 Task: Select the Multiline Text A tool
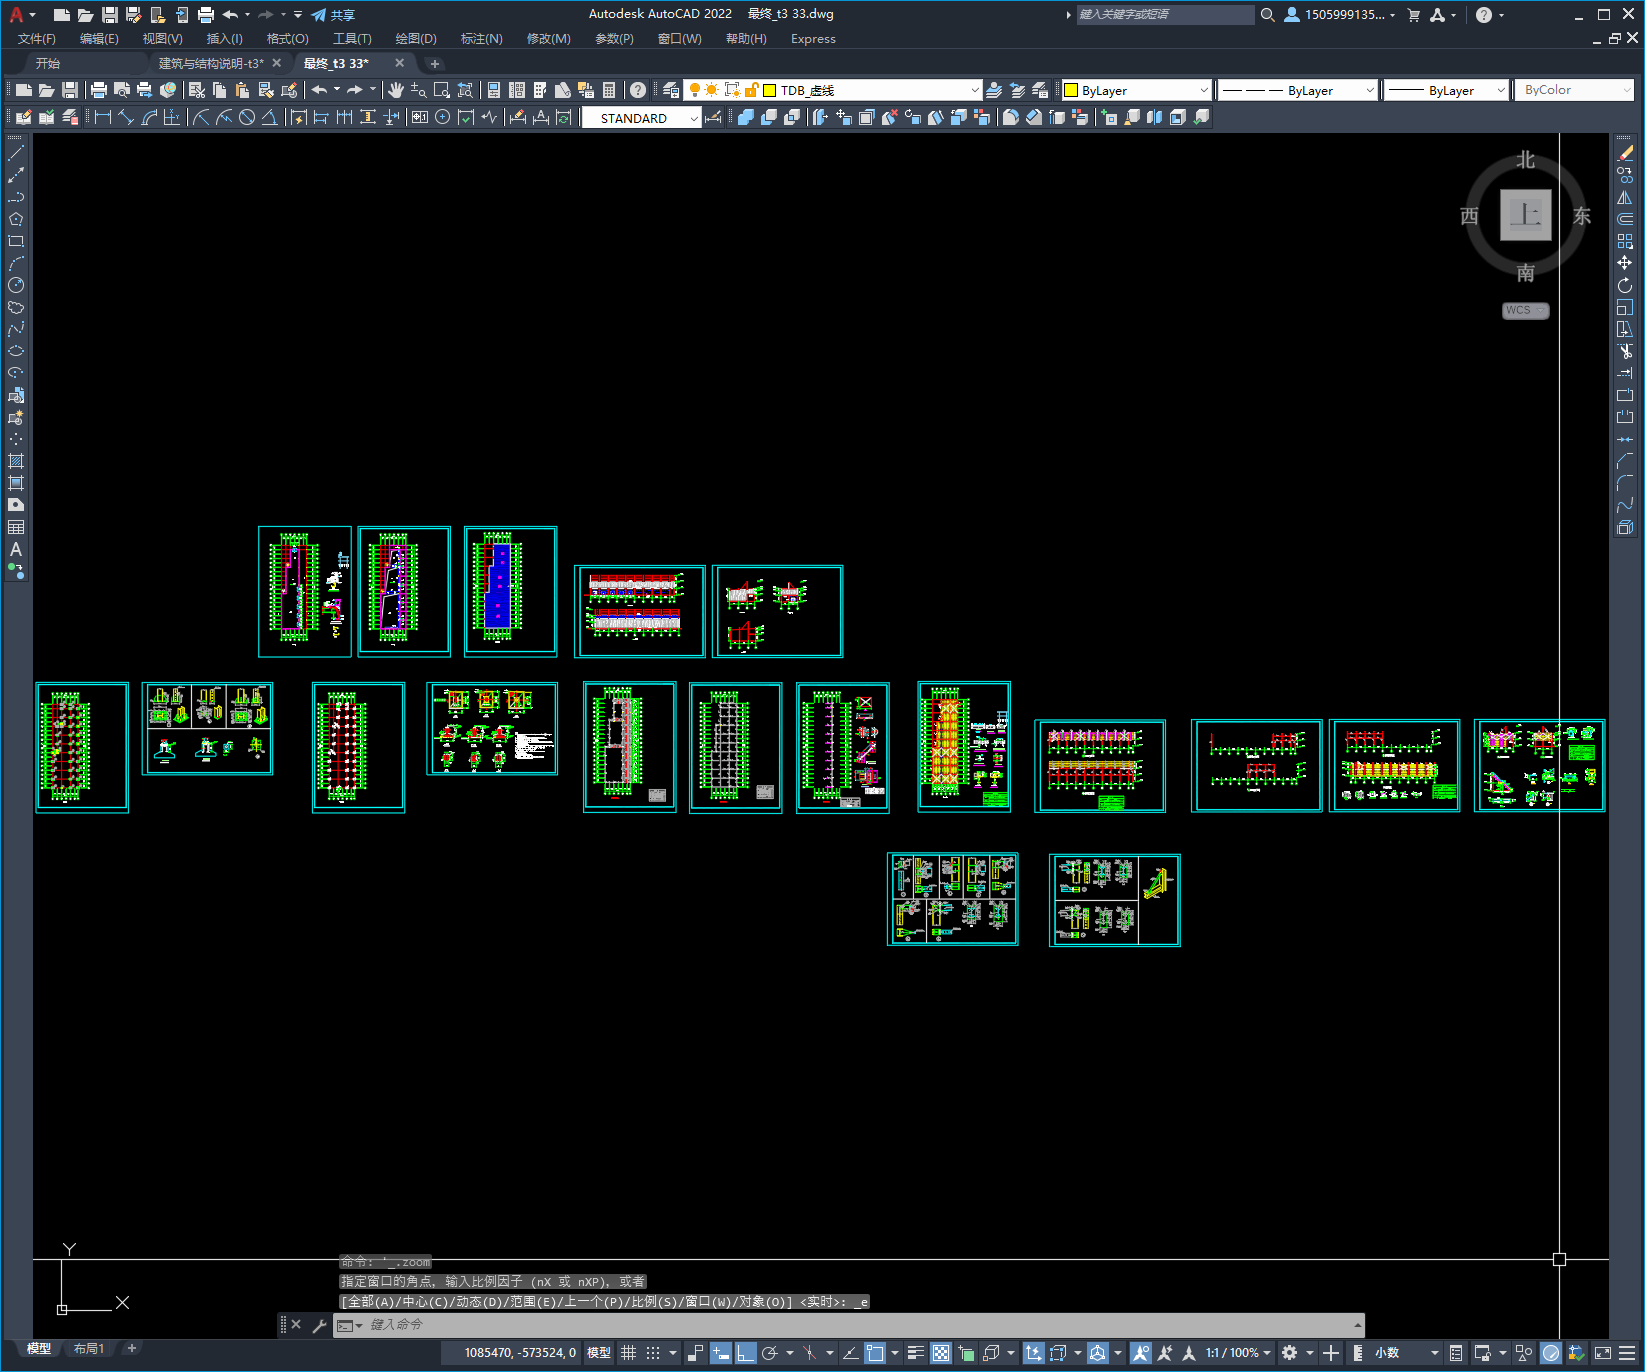pos(16,549)
